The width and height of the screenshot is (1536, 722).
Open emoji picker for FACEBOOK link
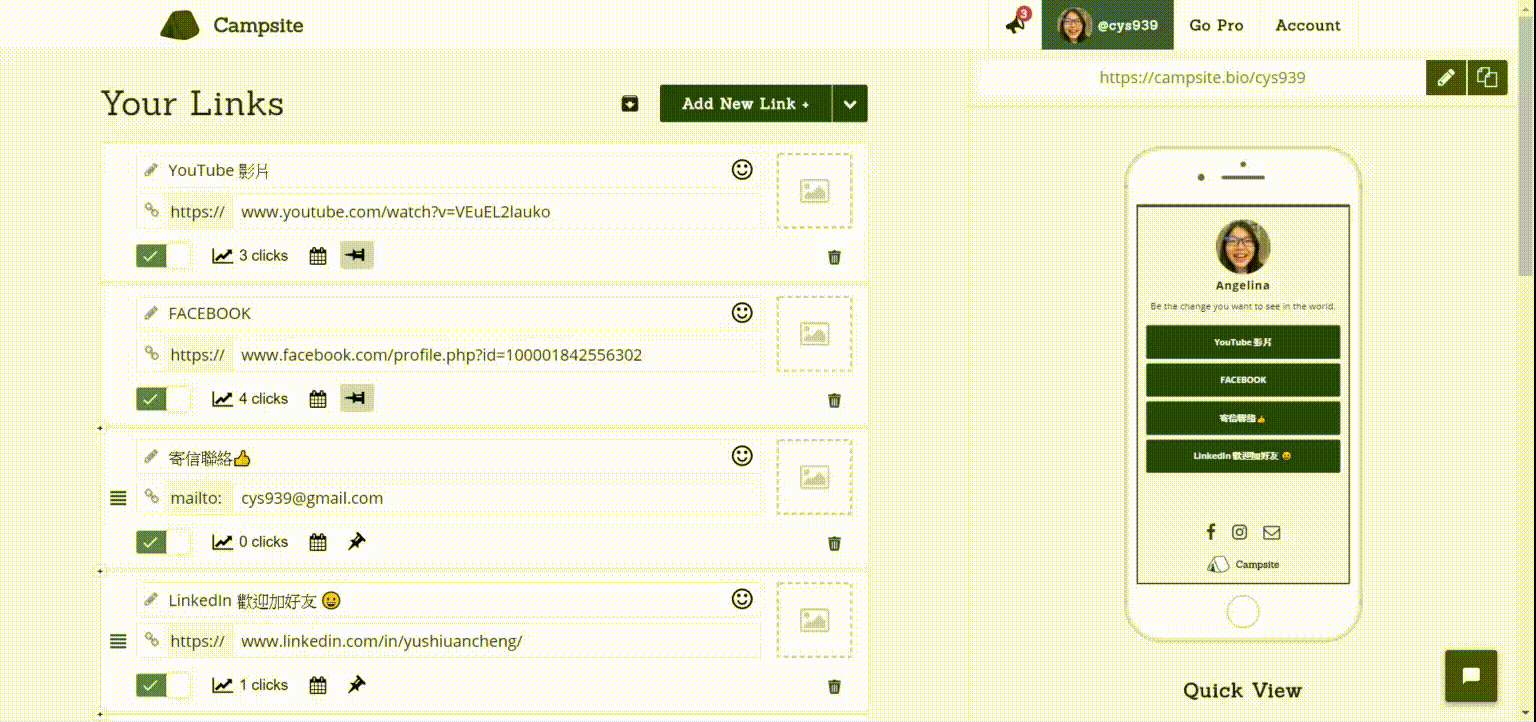(x=742, y=313)
